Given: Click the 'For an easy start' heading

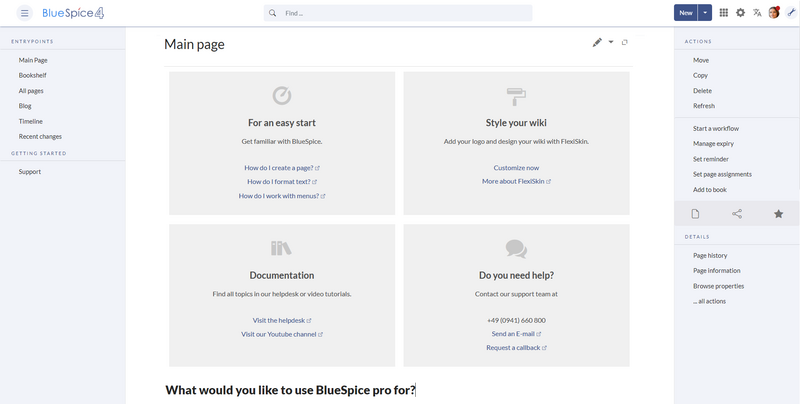Looking at the screenshot, I should pyautogui.click(x=282, y=123).
